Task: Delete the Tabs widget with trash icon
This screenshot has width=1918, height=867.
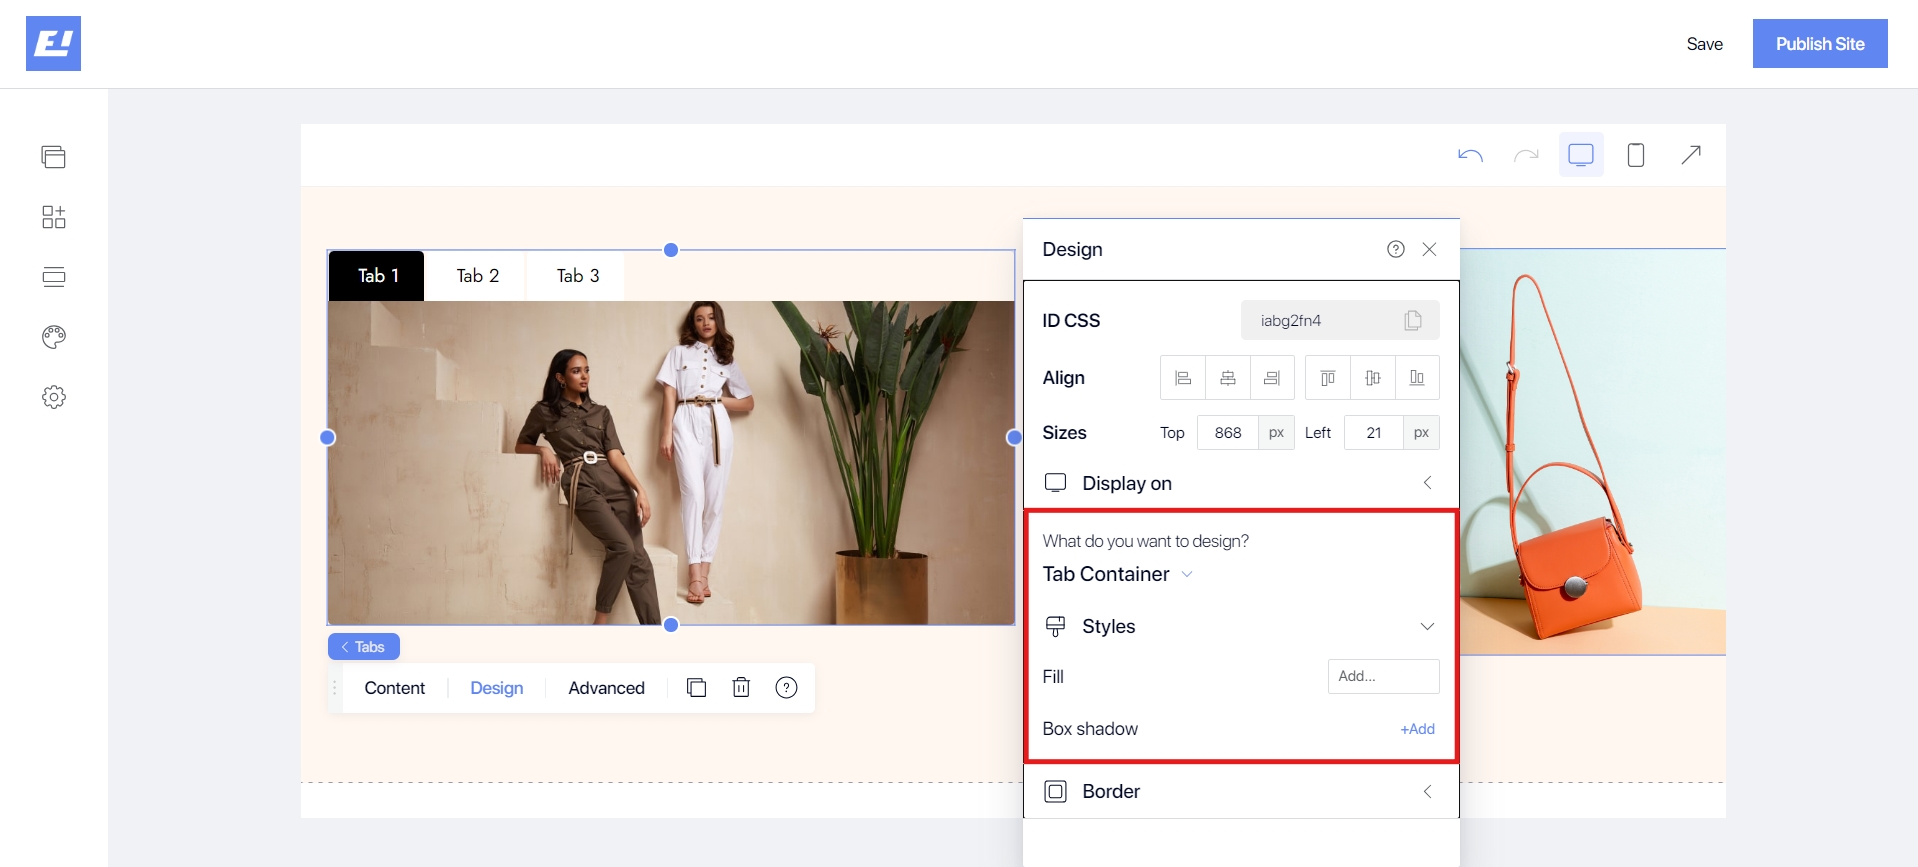Action: 741,688
